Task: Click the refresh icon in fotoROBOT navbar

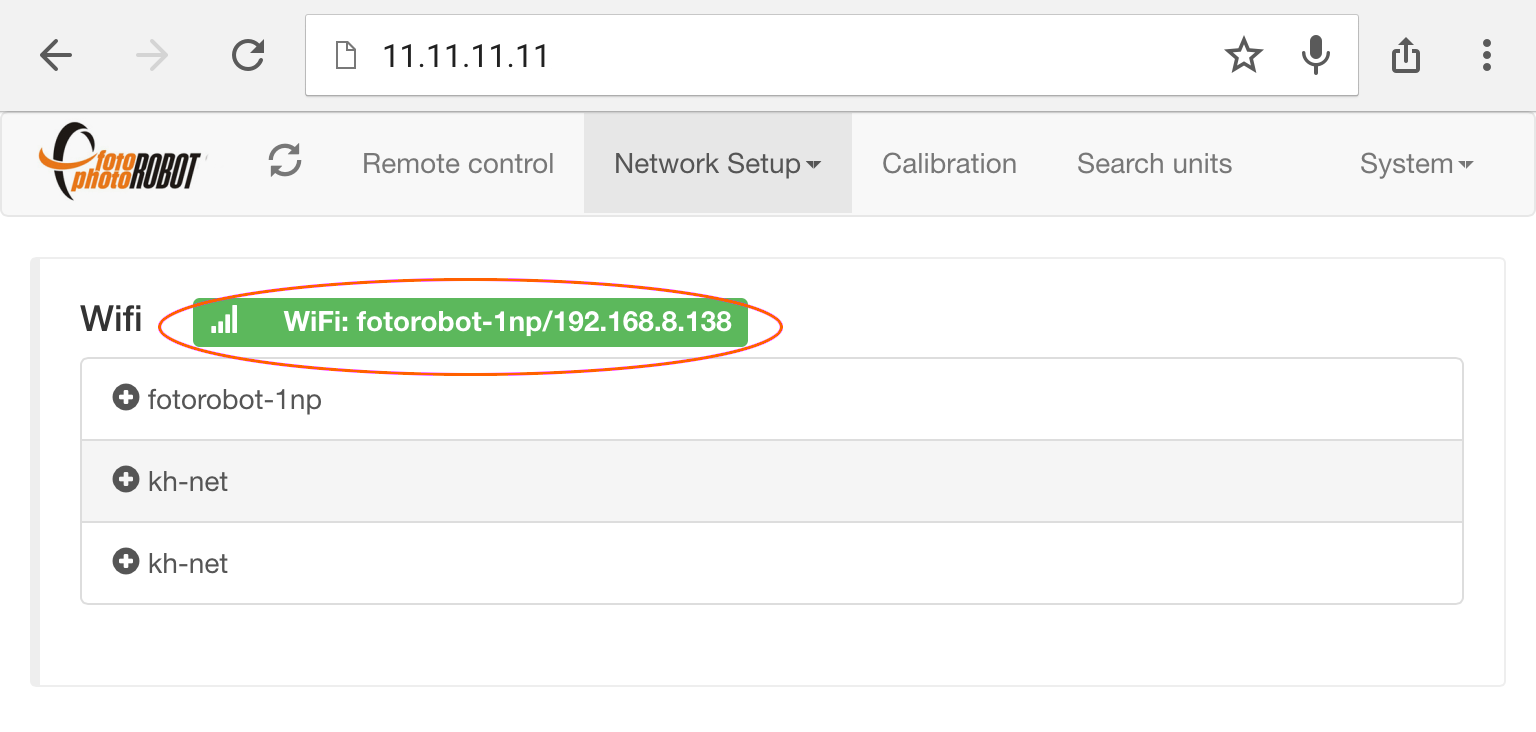Action: (x=286, y=160)
